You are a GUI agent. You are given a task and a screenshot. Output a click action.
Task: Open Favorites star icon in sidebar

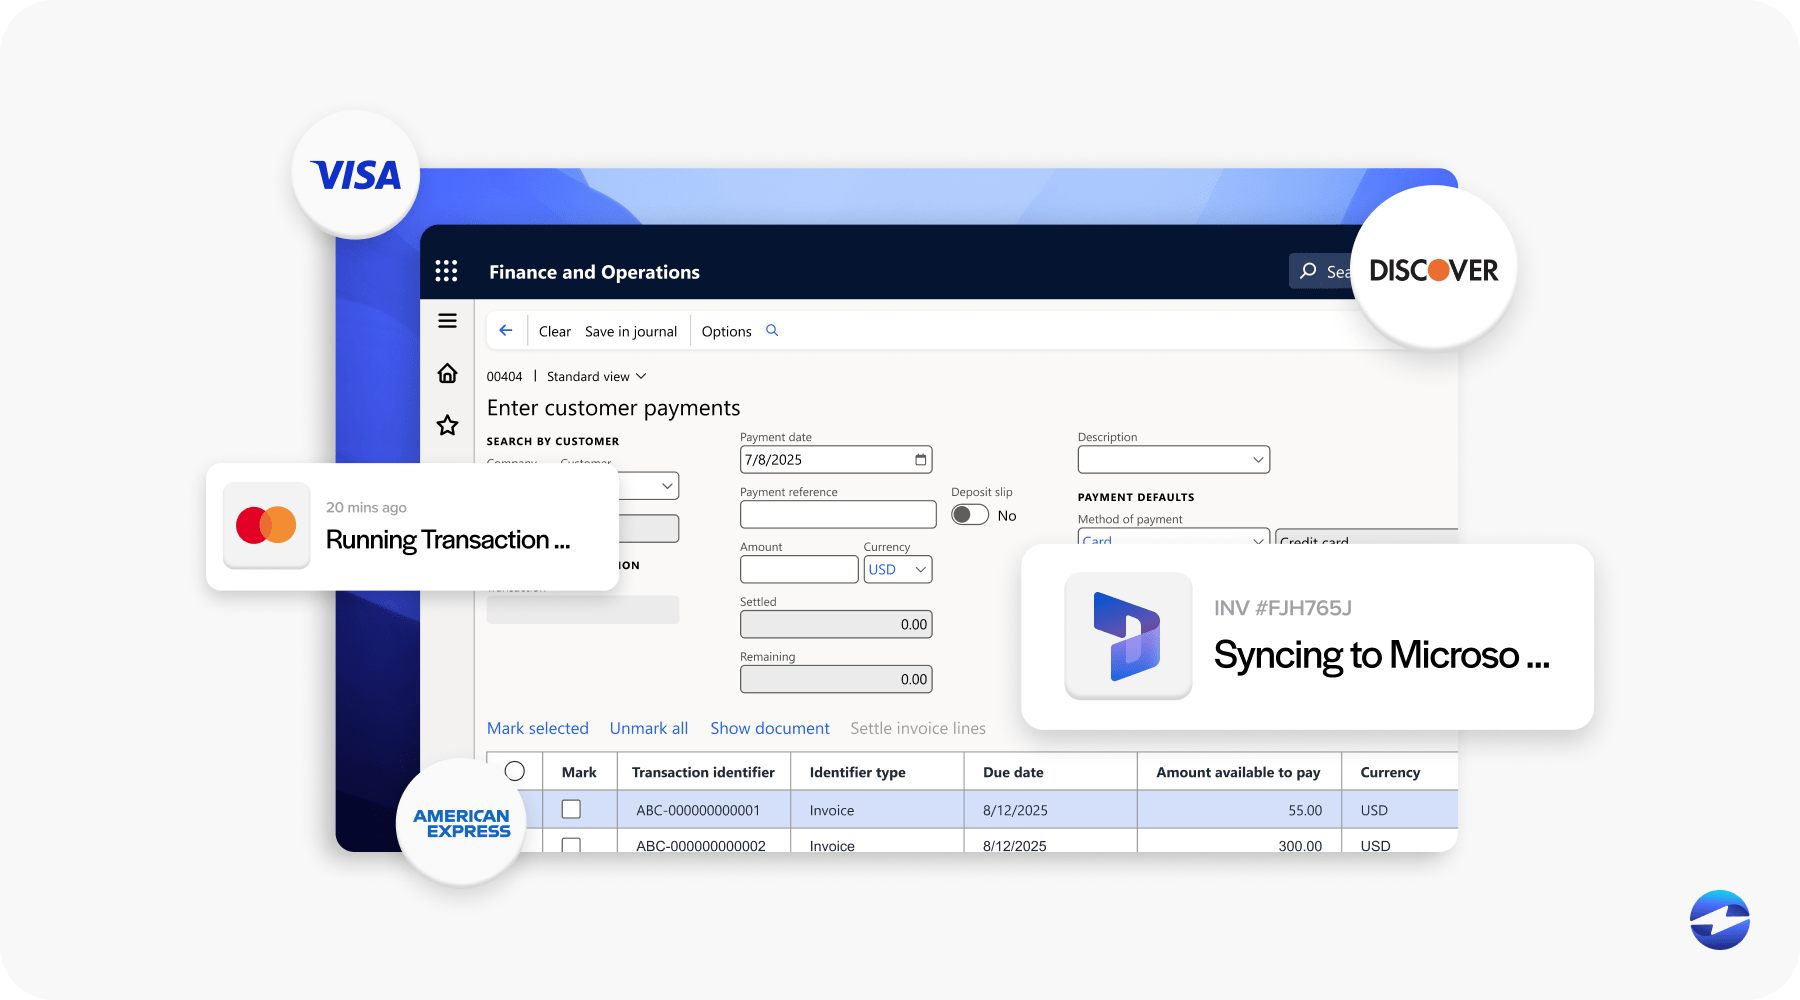[x=447, y=425]
